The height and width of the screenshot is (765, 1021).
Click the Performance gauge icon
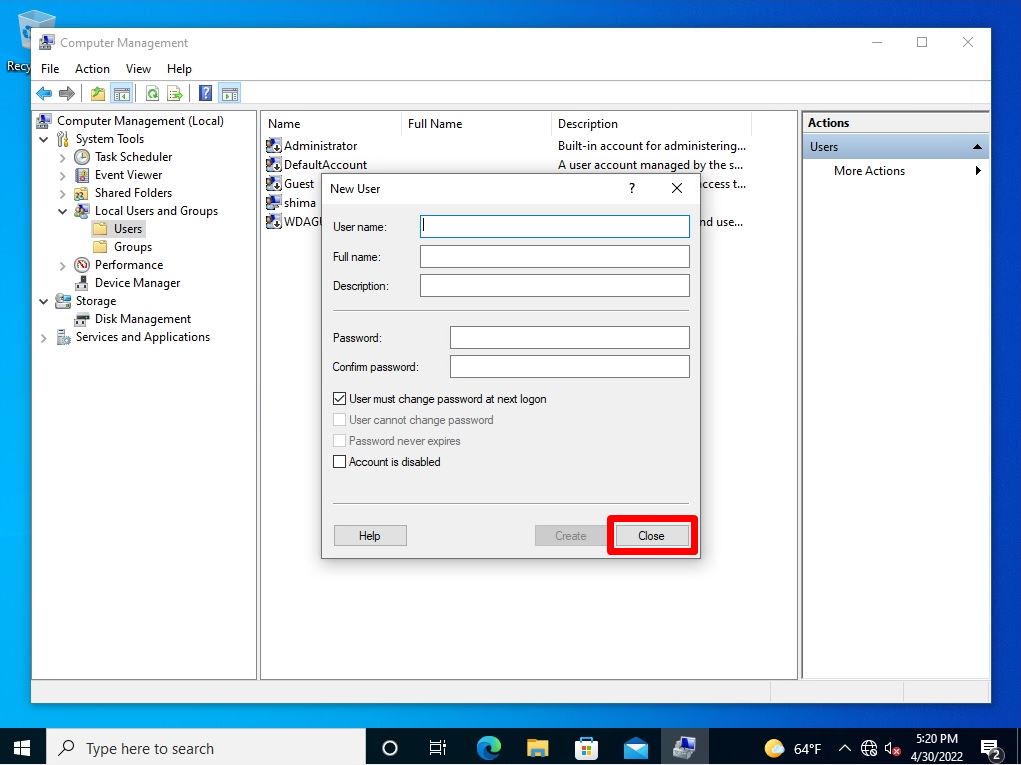pos(82,265)
